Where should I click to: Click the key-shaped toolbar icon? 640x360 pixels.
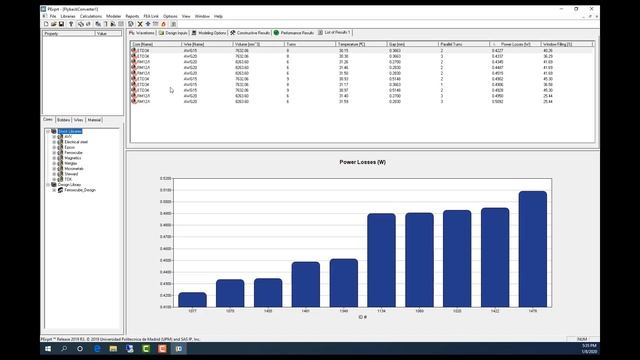[x=71, y=24]
